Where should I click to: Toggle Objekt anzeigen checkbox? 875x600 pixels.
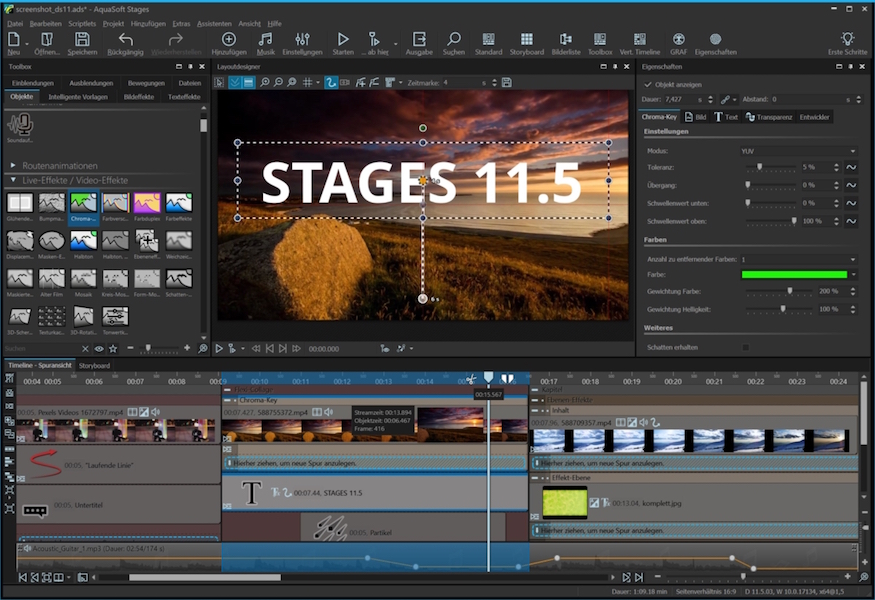648,85
